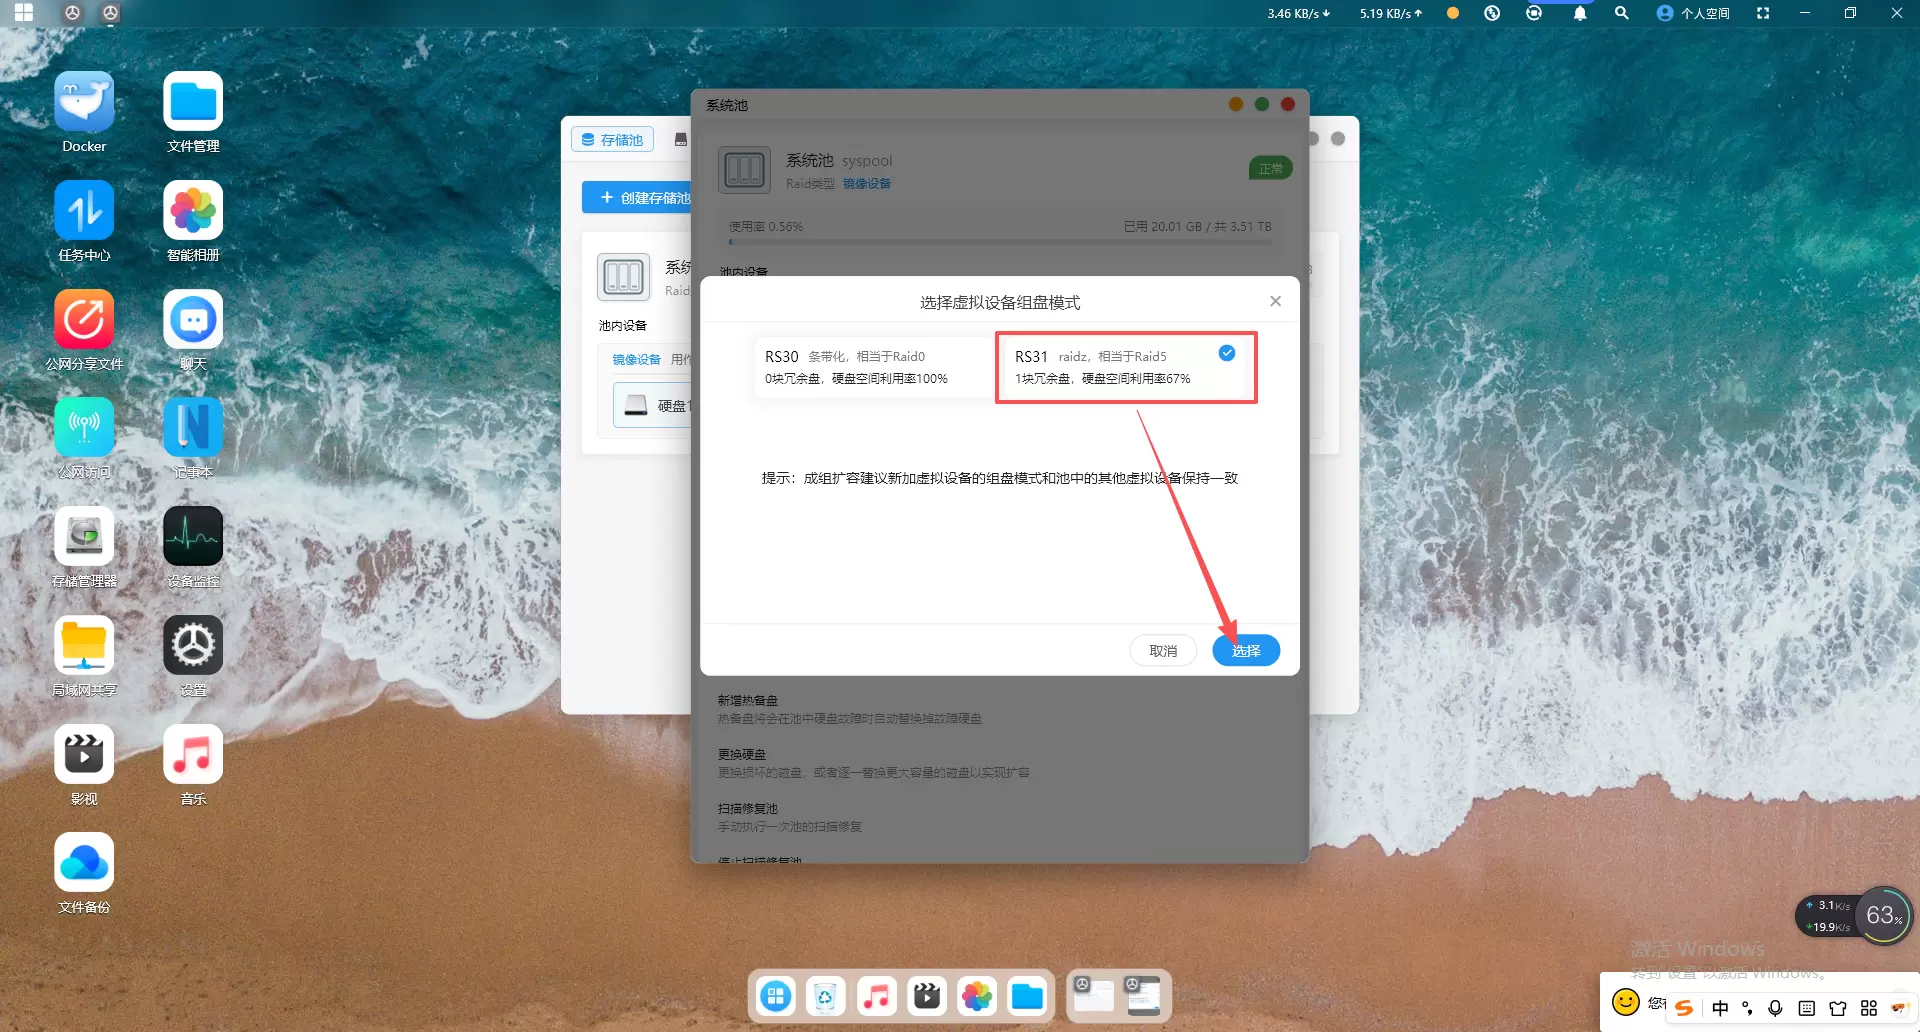Confirm with the 选择 button
Image resolution: width=1920 pixels, height=1032 pixels.
pos(1245,650)
